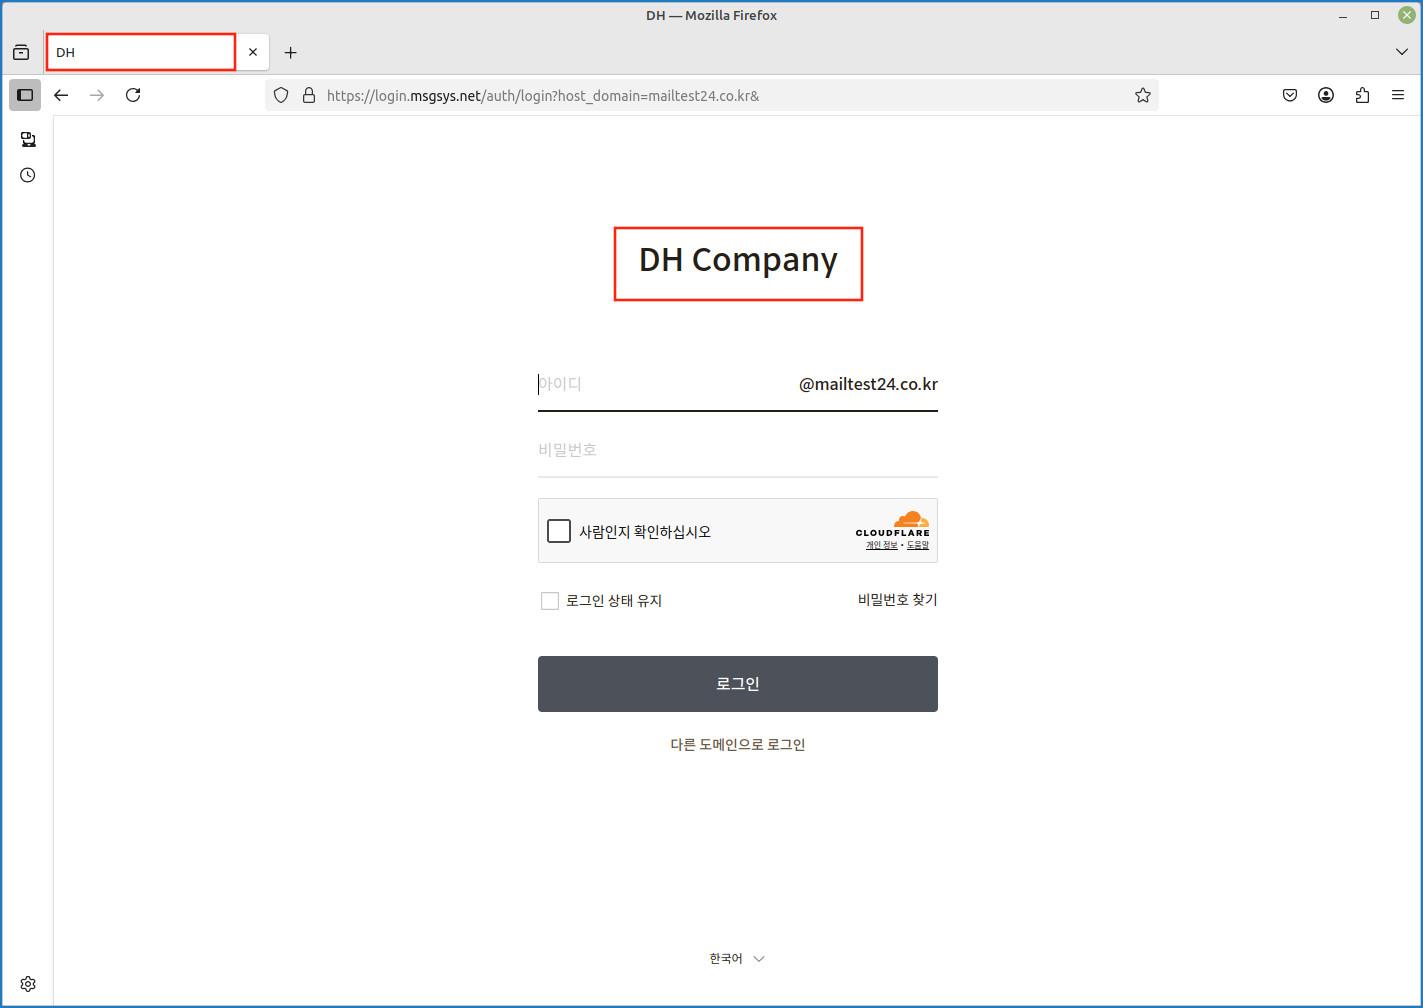Open synced tabs sidebar icon
Viewport: 1423px width, 1008px height.
click(28, 139)
